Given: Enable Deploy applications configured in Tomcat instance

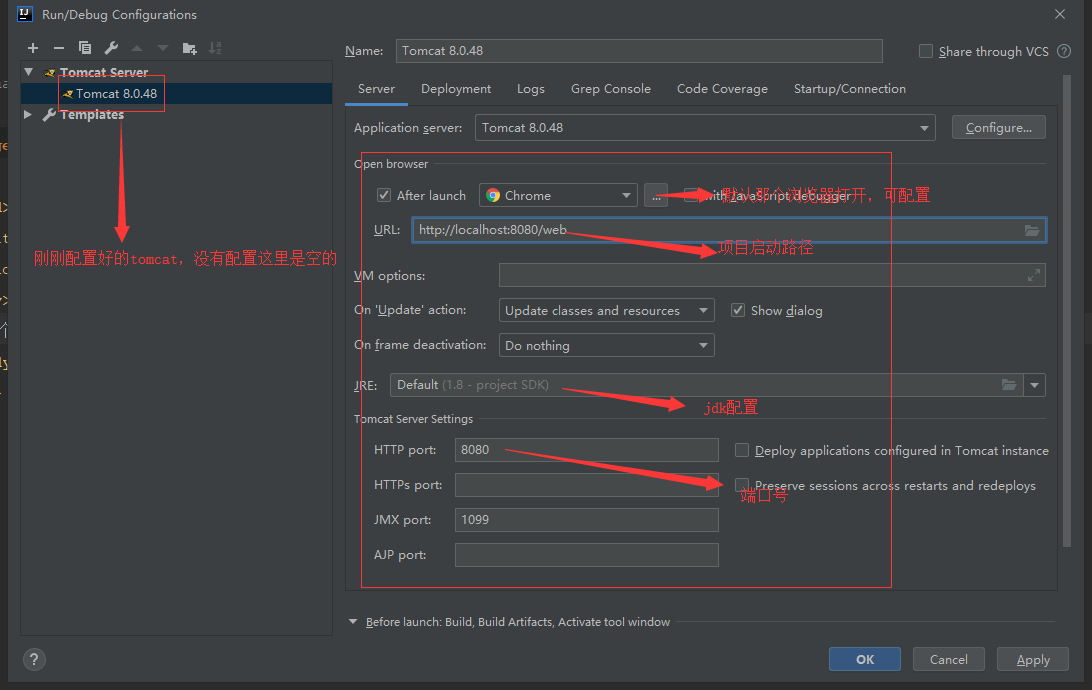Looking at the screenshot, I should click(x=742, y=450).
